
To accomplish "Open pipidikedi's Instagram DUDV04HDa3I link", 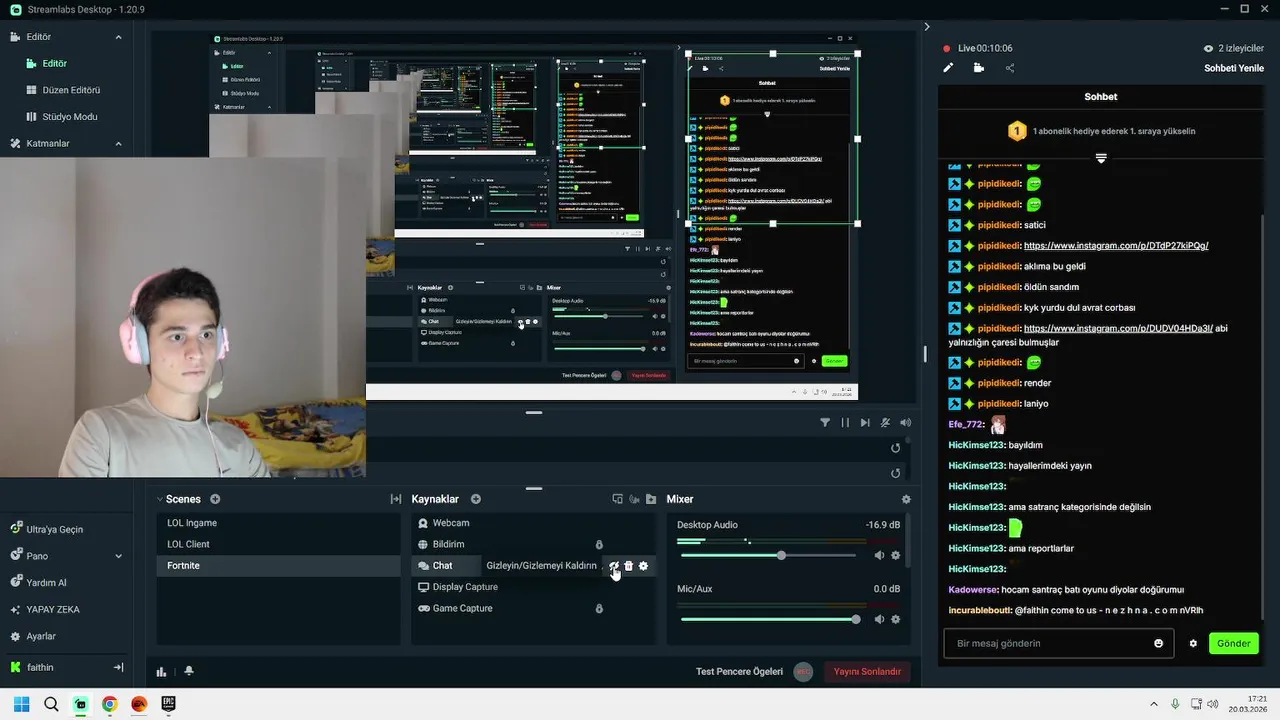I will click(1118, 328).
